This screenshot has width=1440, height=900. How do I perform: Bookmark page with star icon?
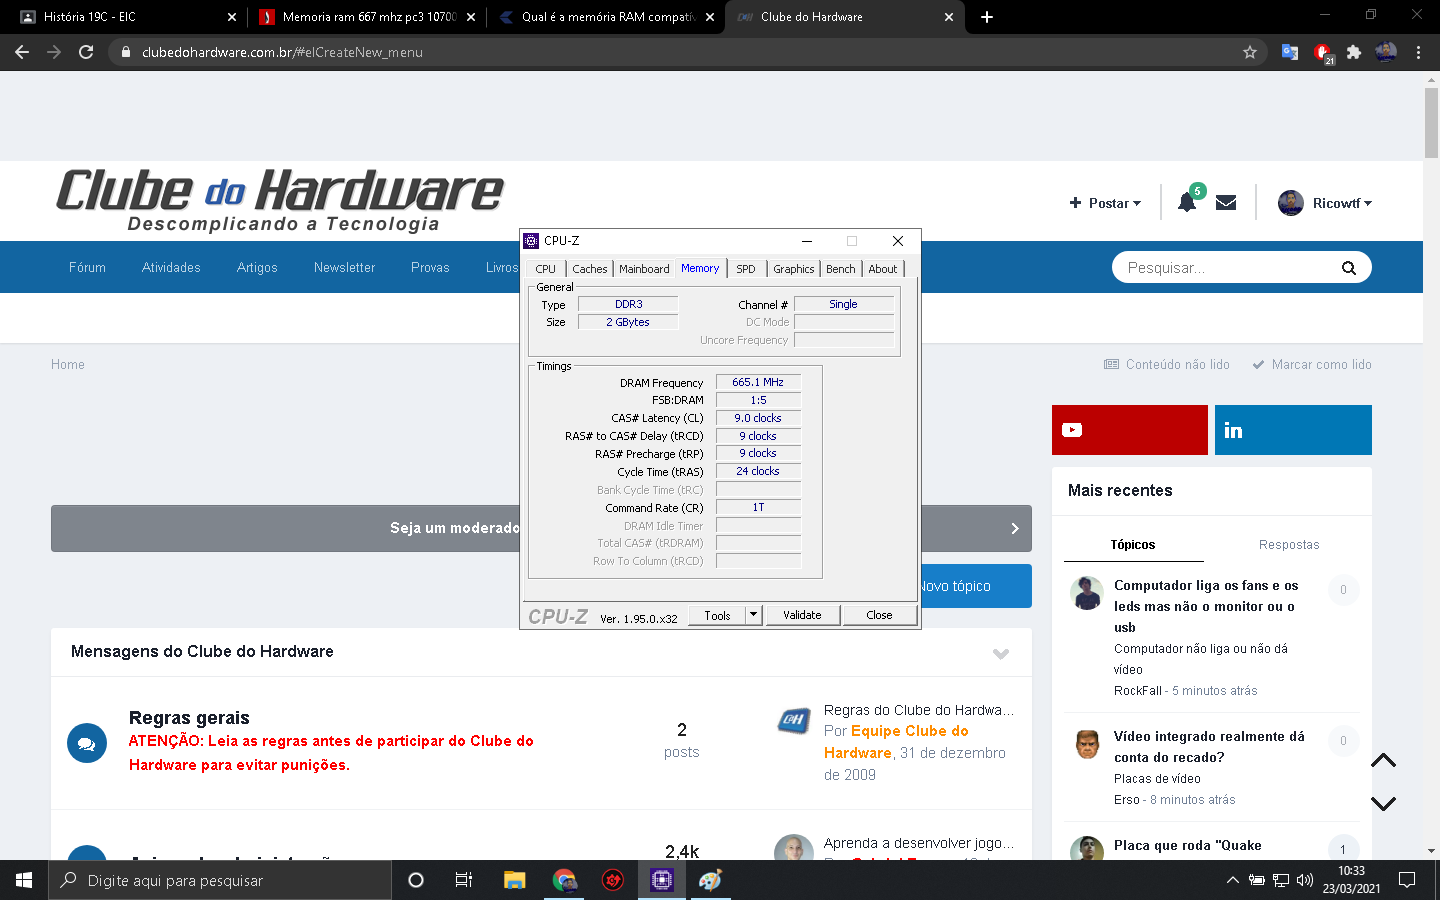click(1249, 52)
